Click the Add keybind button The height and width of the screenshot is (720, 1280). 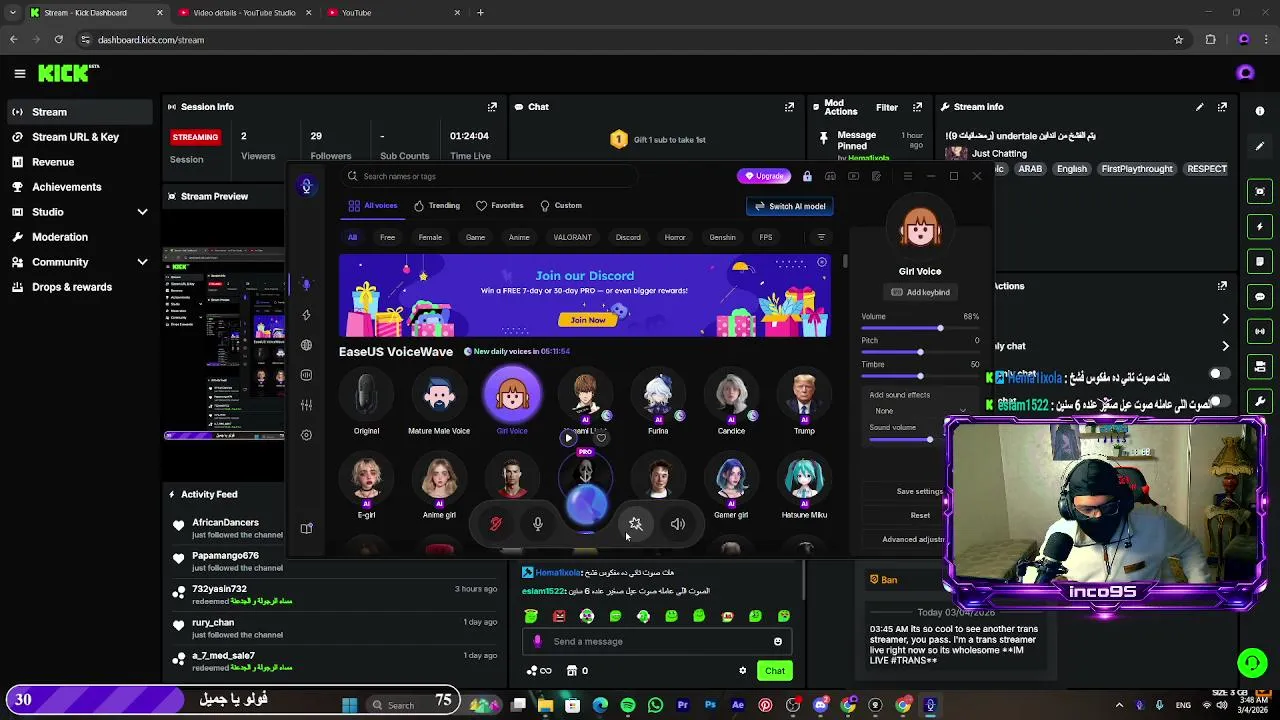(x=920, y=292)
